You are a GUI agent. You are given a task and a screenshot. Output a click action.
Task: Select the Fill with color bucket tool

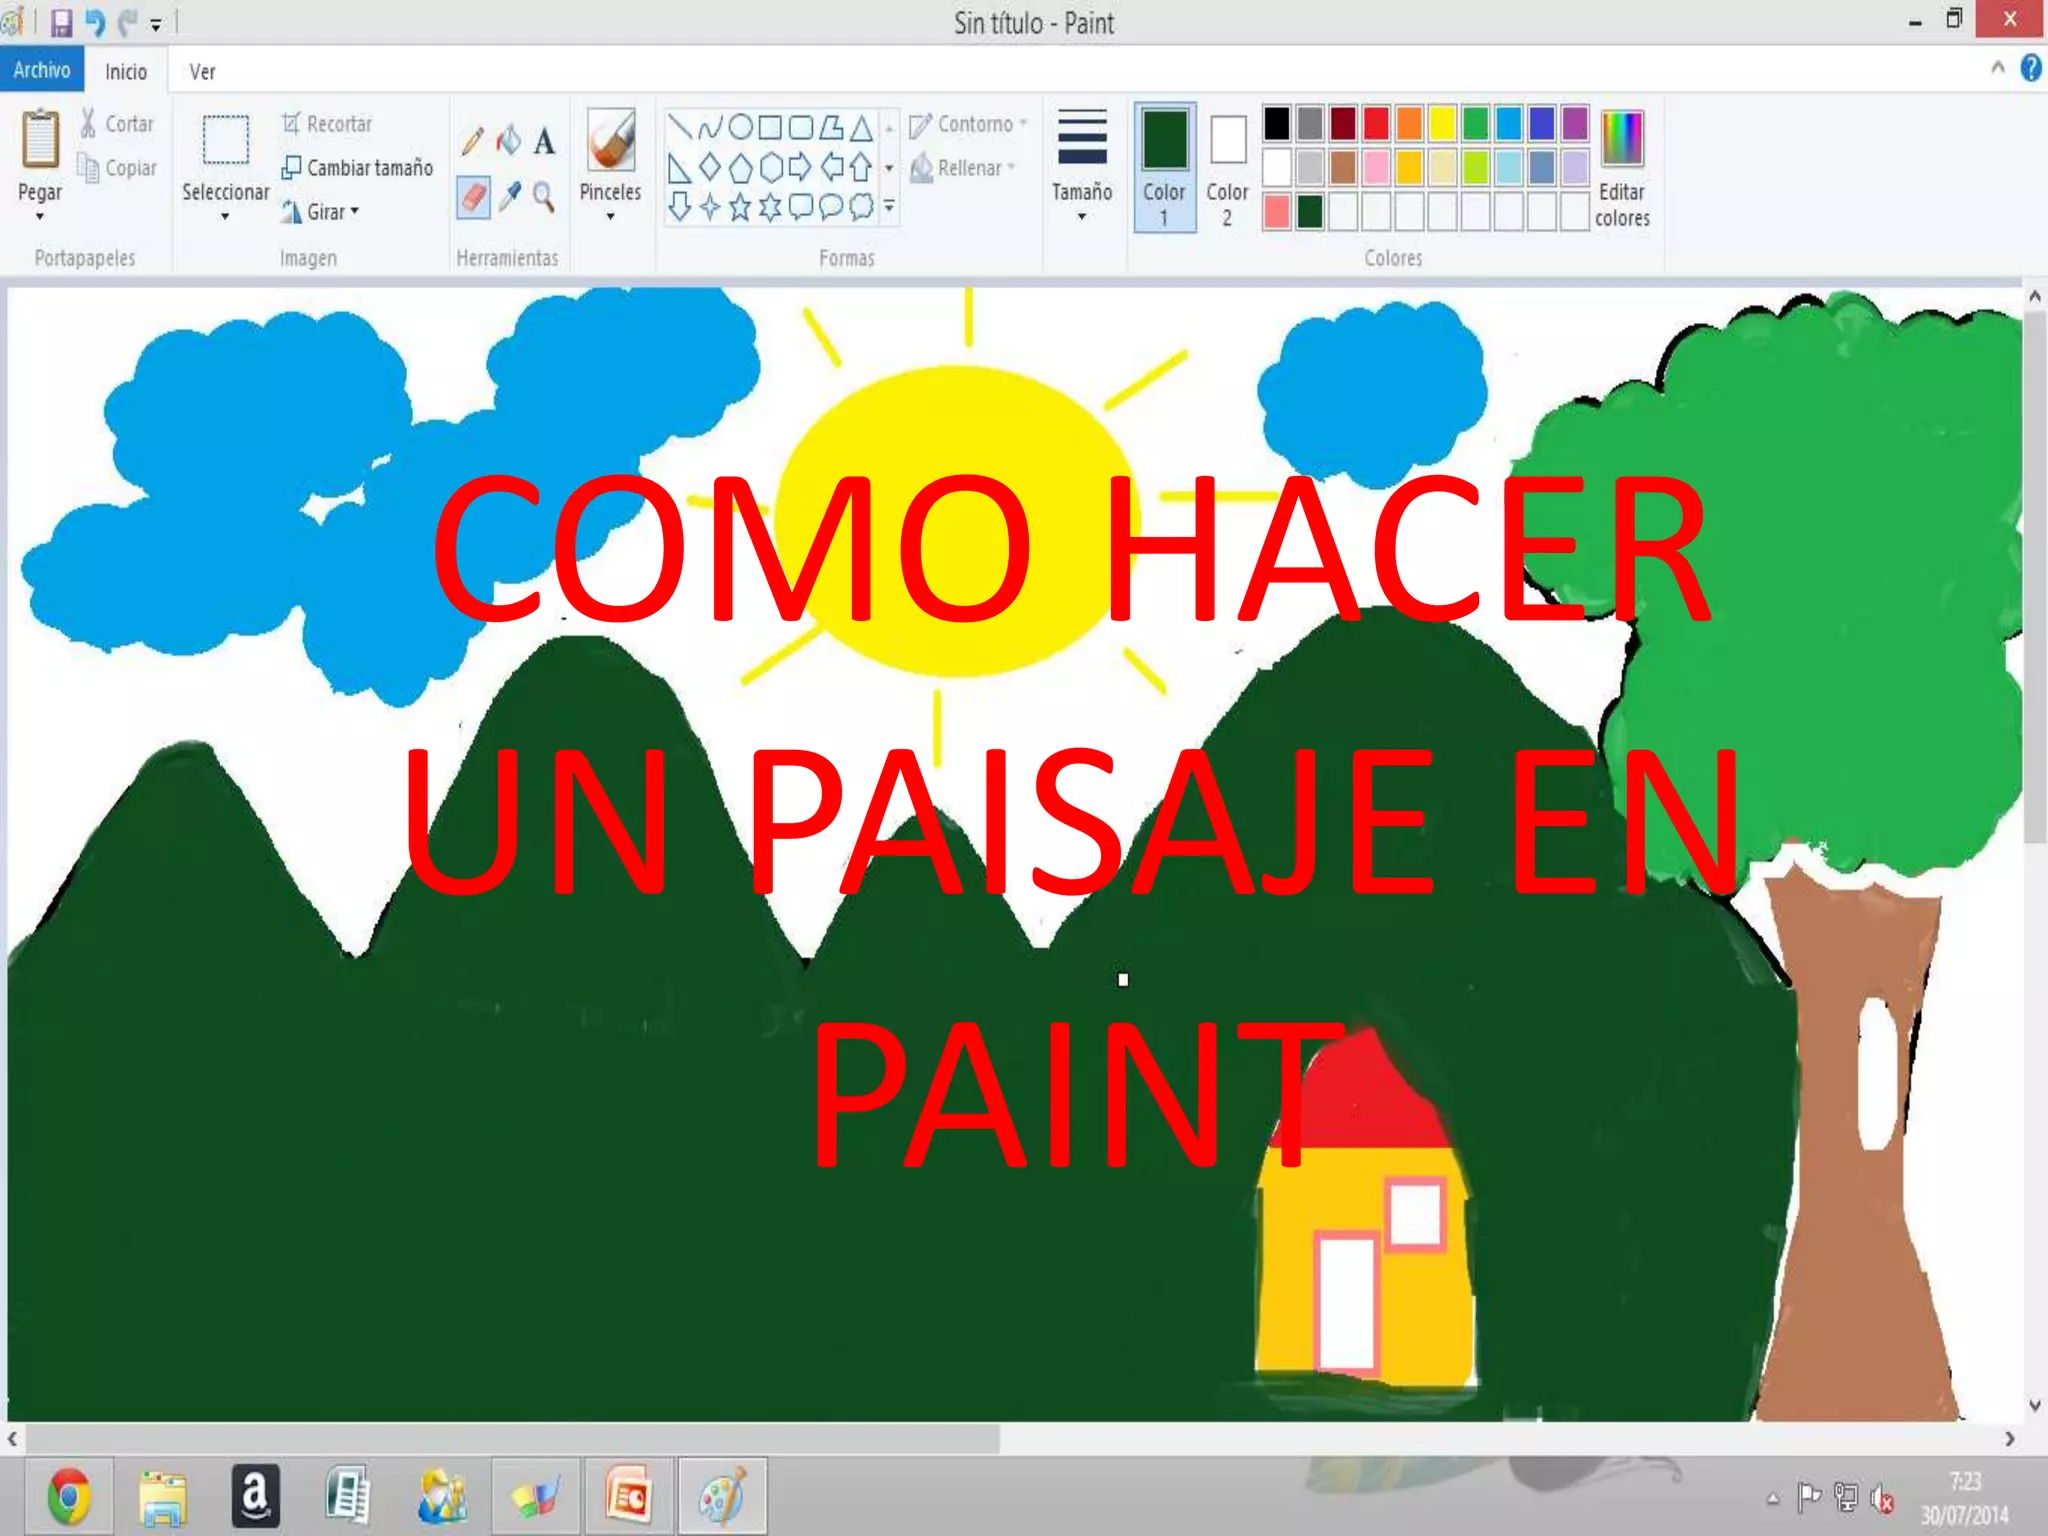(x=509, y=141)
